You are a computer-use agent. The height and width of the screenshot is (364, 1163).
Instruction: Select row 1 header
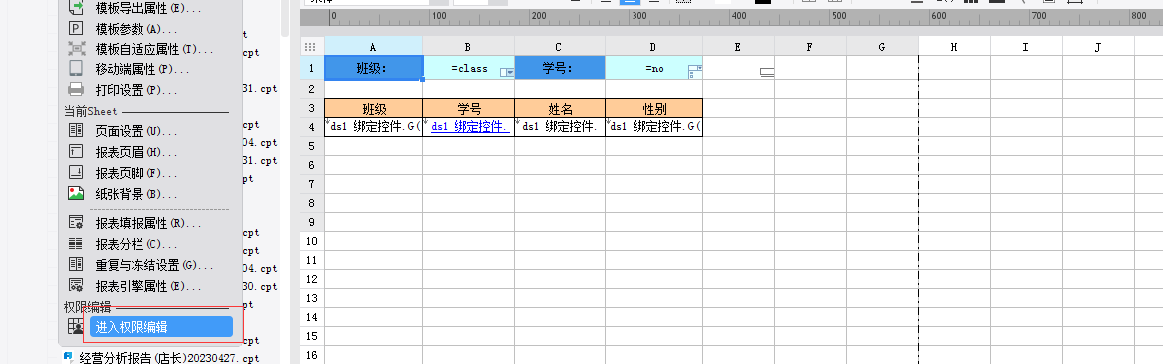point(312,68)
